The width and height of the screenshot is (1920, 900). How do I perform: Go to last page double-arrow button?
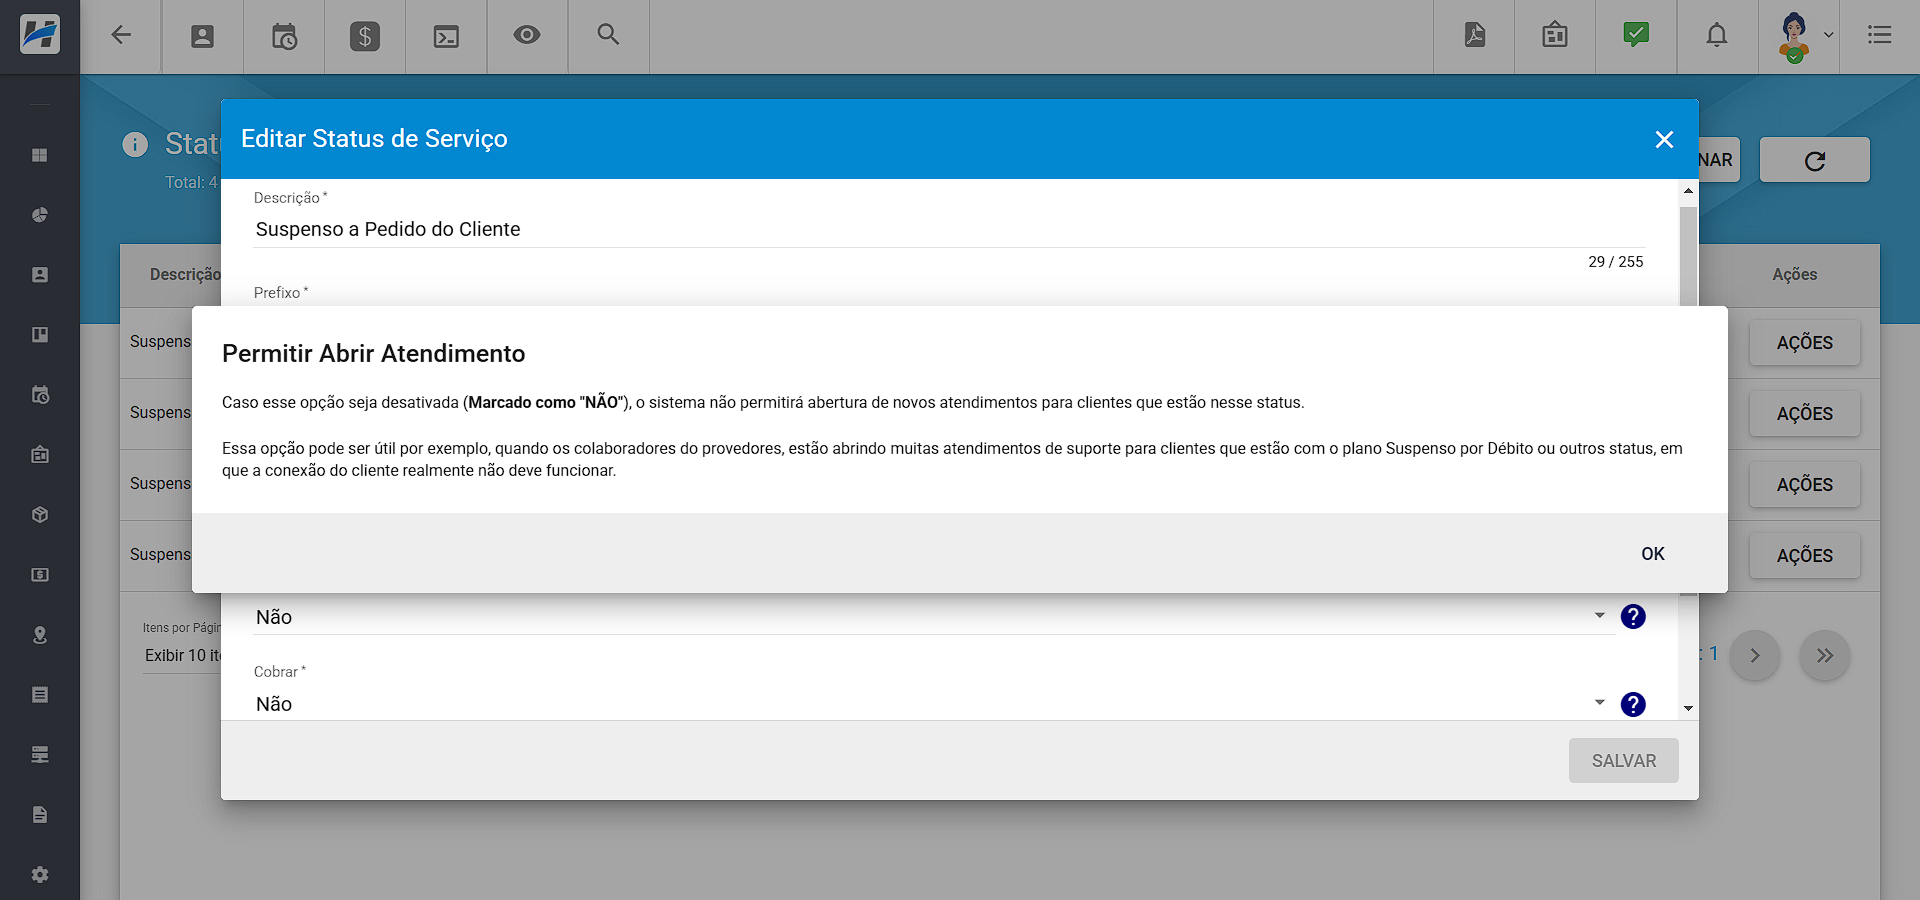pyautogui.click(x=1825, y=656)
